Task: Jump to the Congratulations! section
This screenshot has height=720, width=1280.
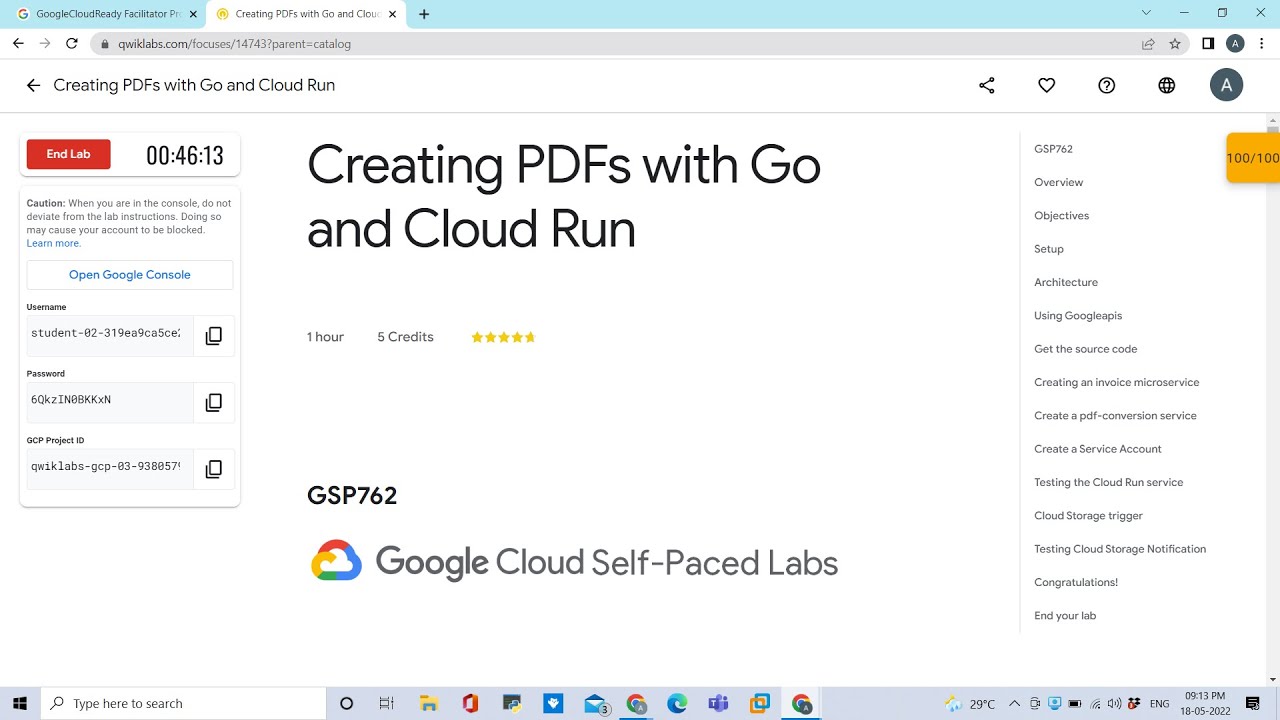Action: point(1076,582)
